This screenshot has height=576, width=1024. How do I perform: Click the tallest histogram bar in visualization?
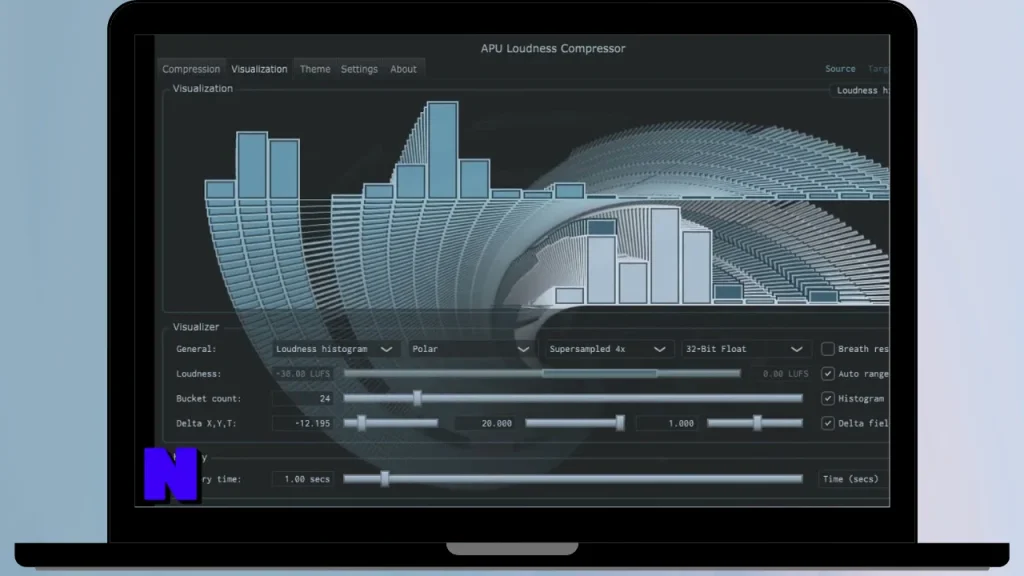[x=442, y=150]
